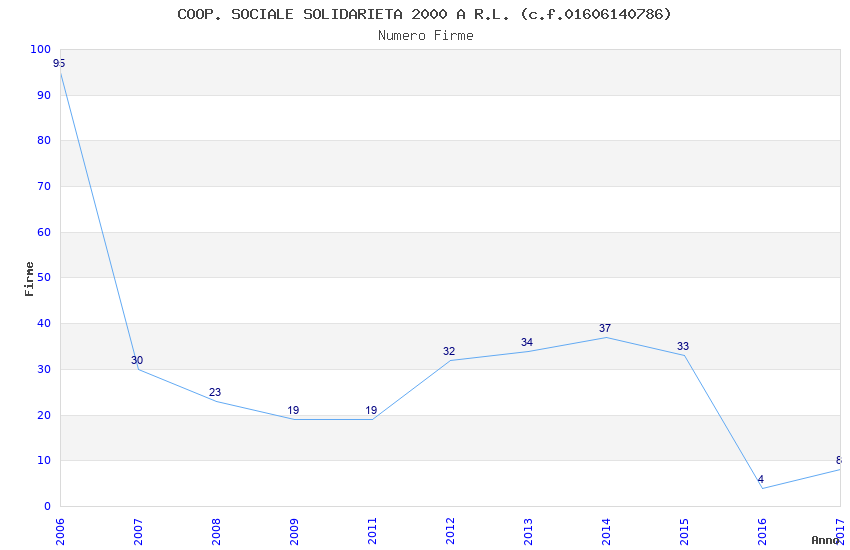Click the y-axis value 90
The width and height of the screenshot is (850, 550).
44,95
